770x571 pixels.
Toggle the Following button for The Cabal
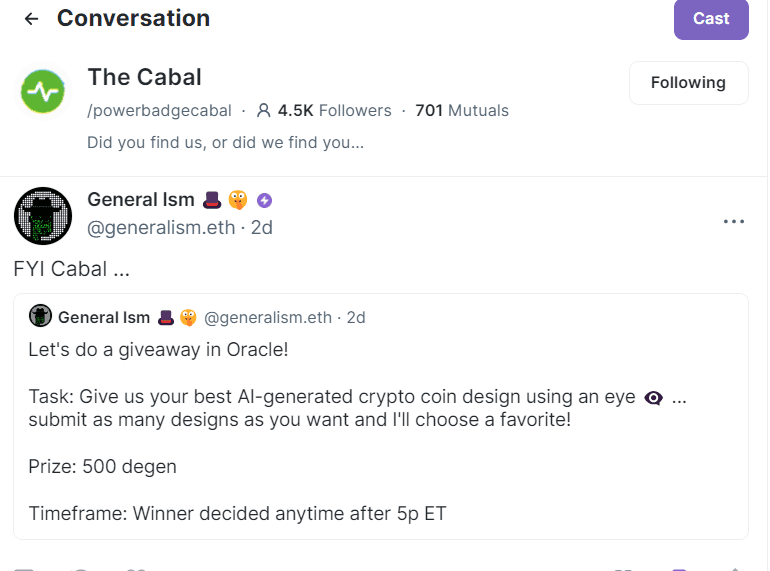point(688,82)
